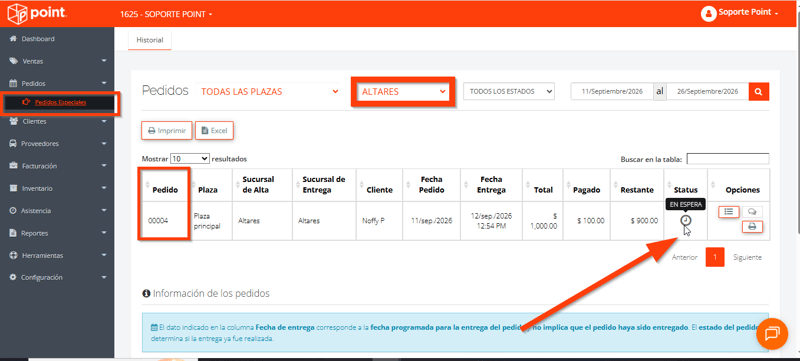Expand the Proveedores menu arrow
The image size is (800, 361).
coord(104,144)
